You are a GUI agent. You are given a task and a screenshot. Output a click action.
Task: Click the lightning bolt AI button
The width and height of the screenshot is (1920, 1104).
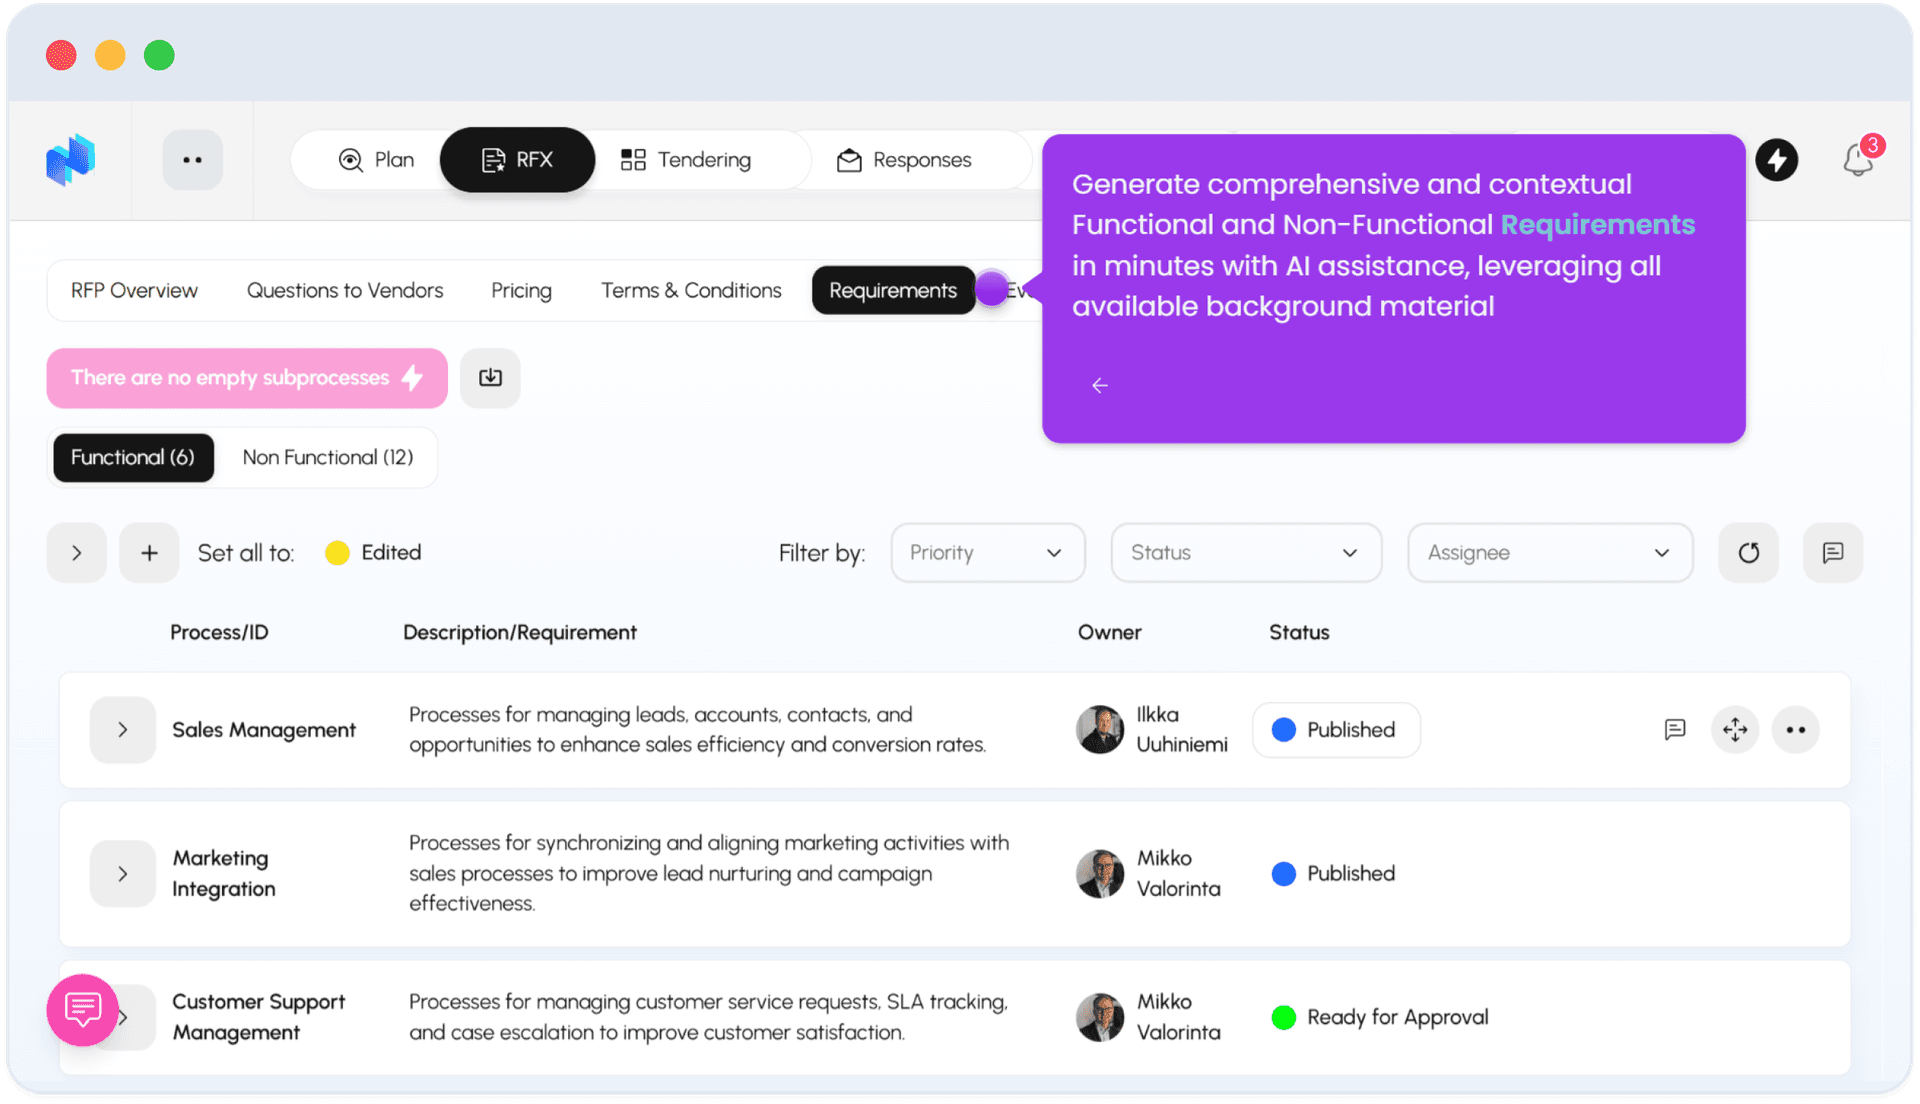pos(1777,160)
